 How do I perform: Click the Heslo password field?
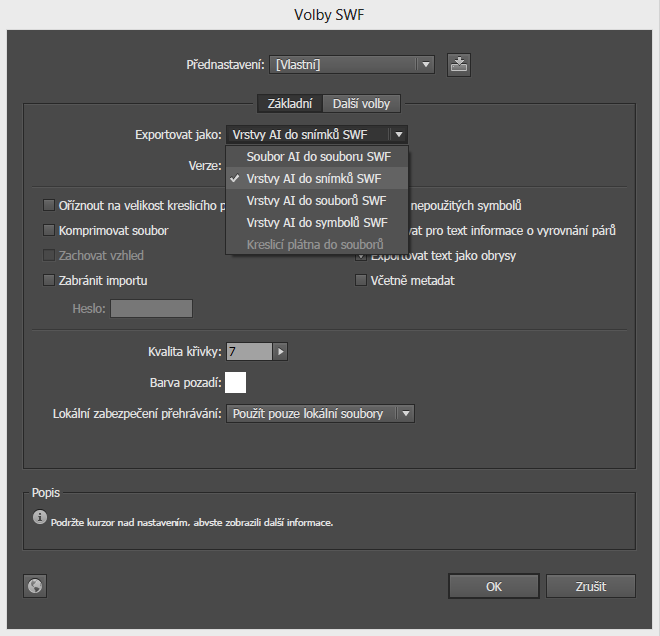point(152,309)
